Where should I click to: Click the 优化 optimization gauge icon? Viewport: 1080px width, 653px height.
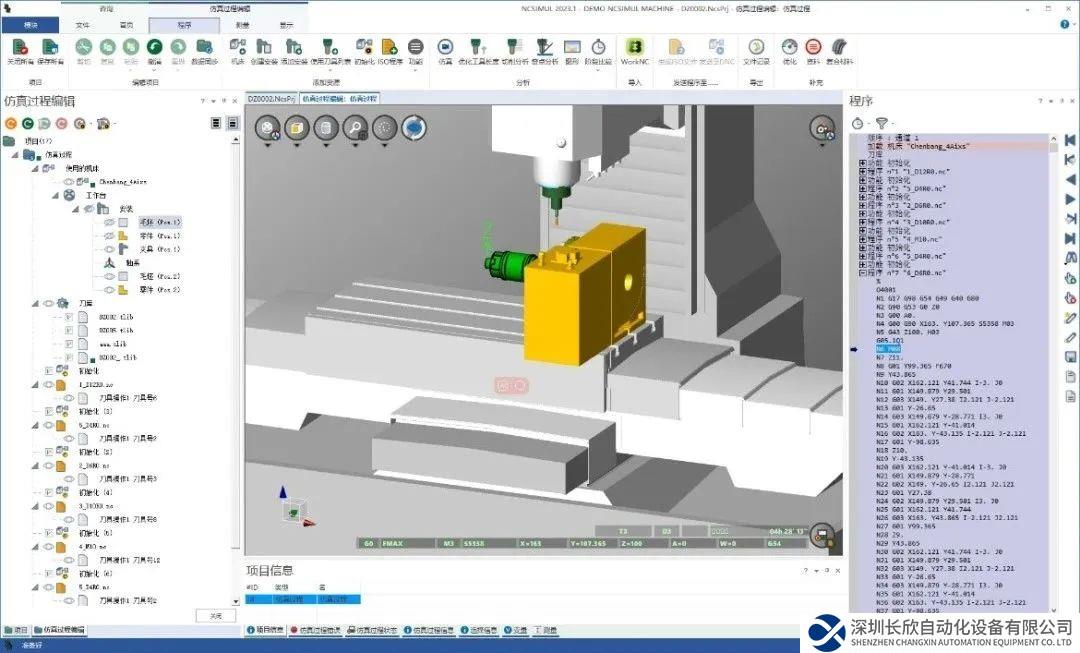click(789, 49)
